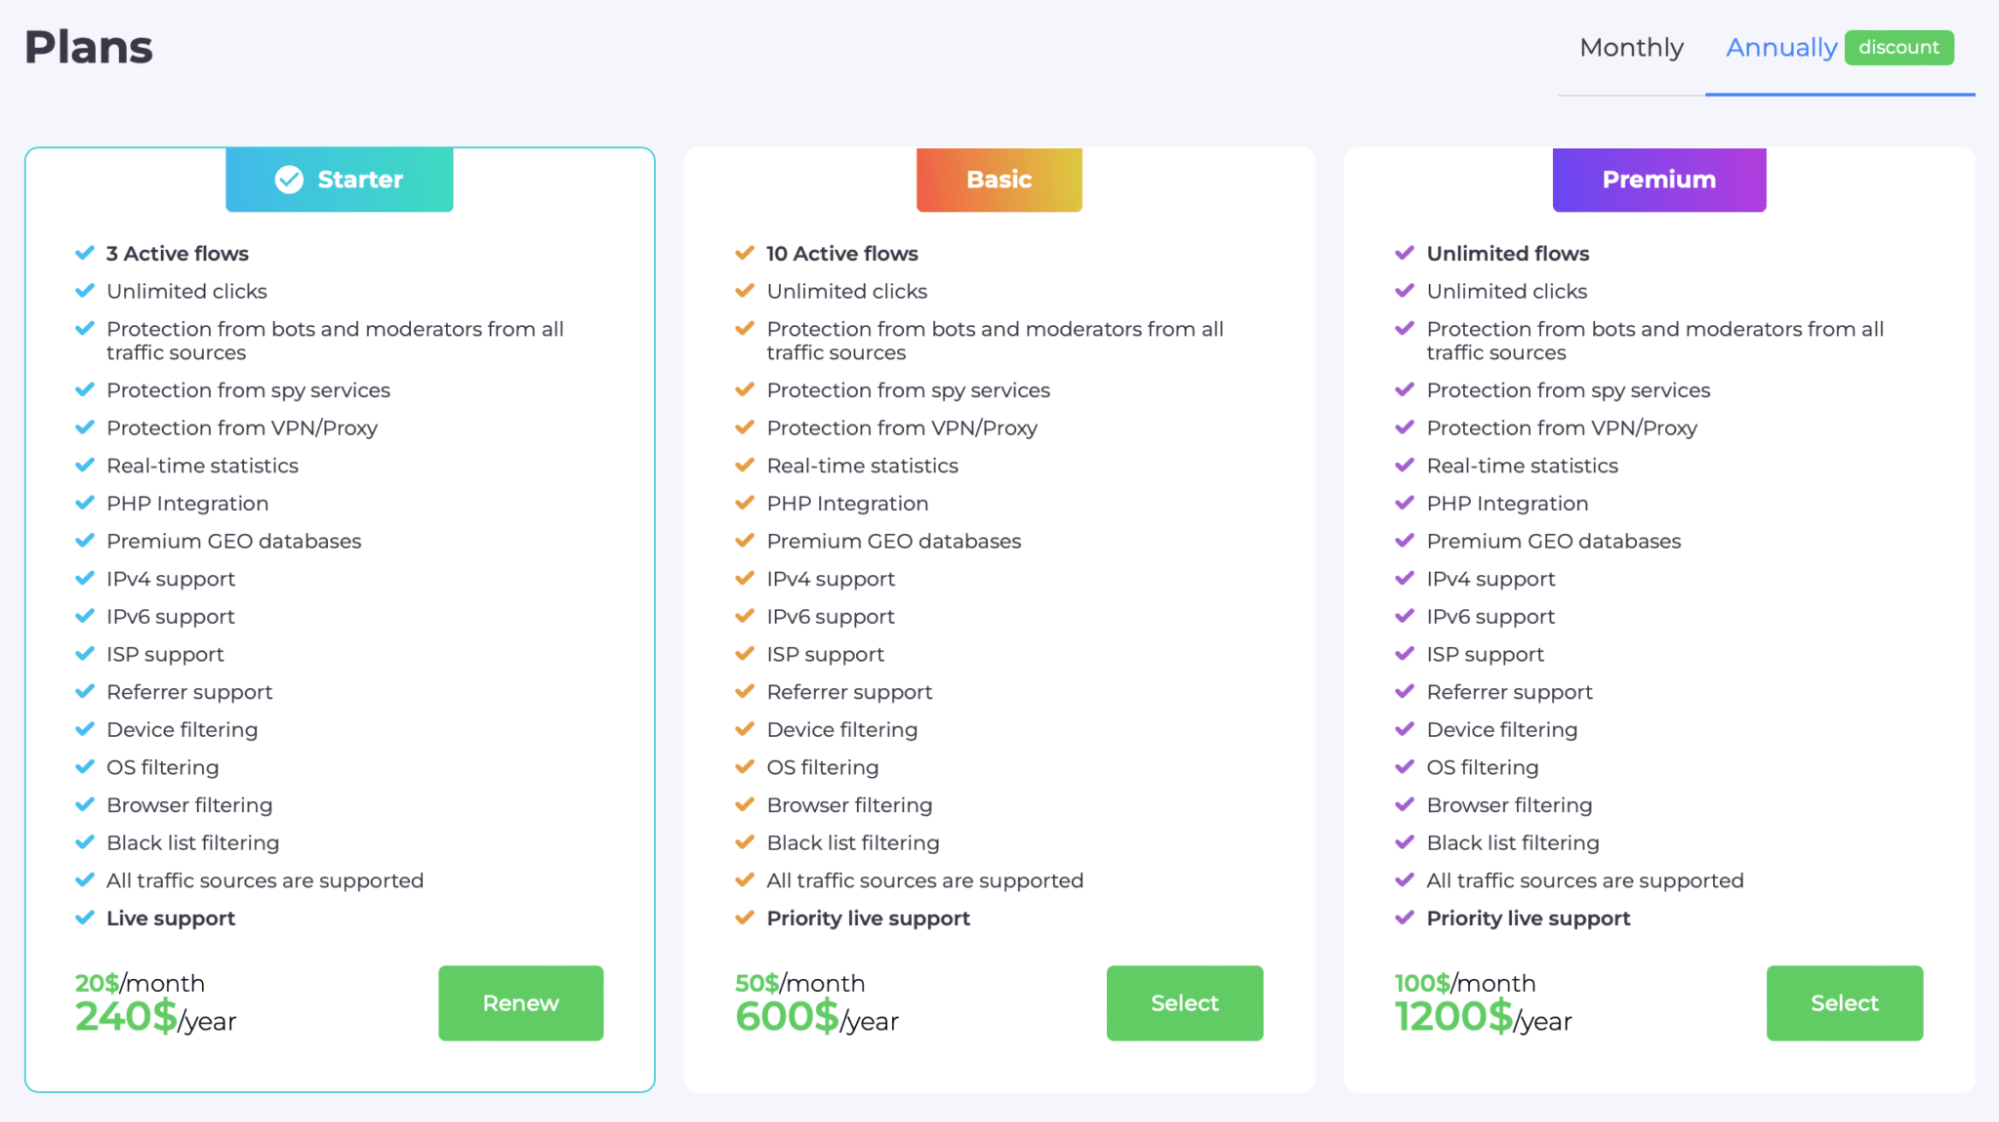Select the Basic plan
1999x1122 pixels.
(1184, 1003)
